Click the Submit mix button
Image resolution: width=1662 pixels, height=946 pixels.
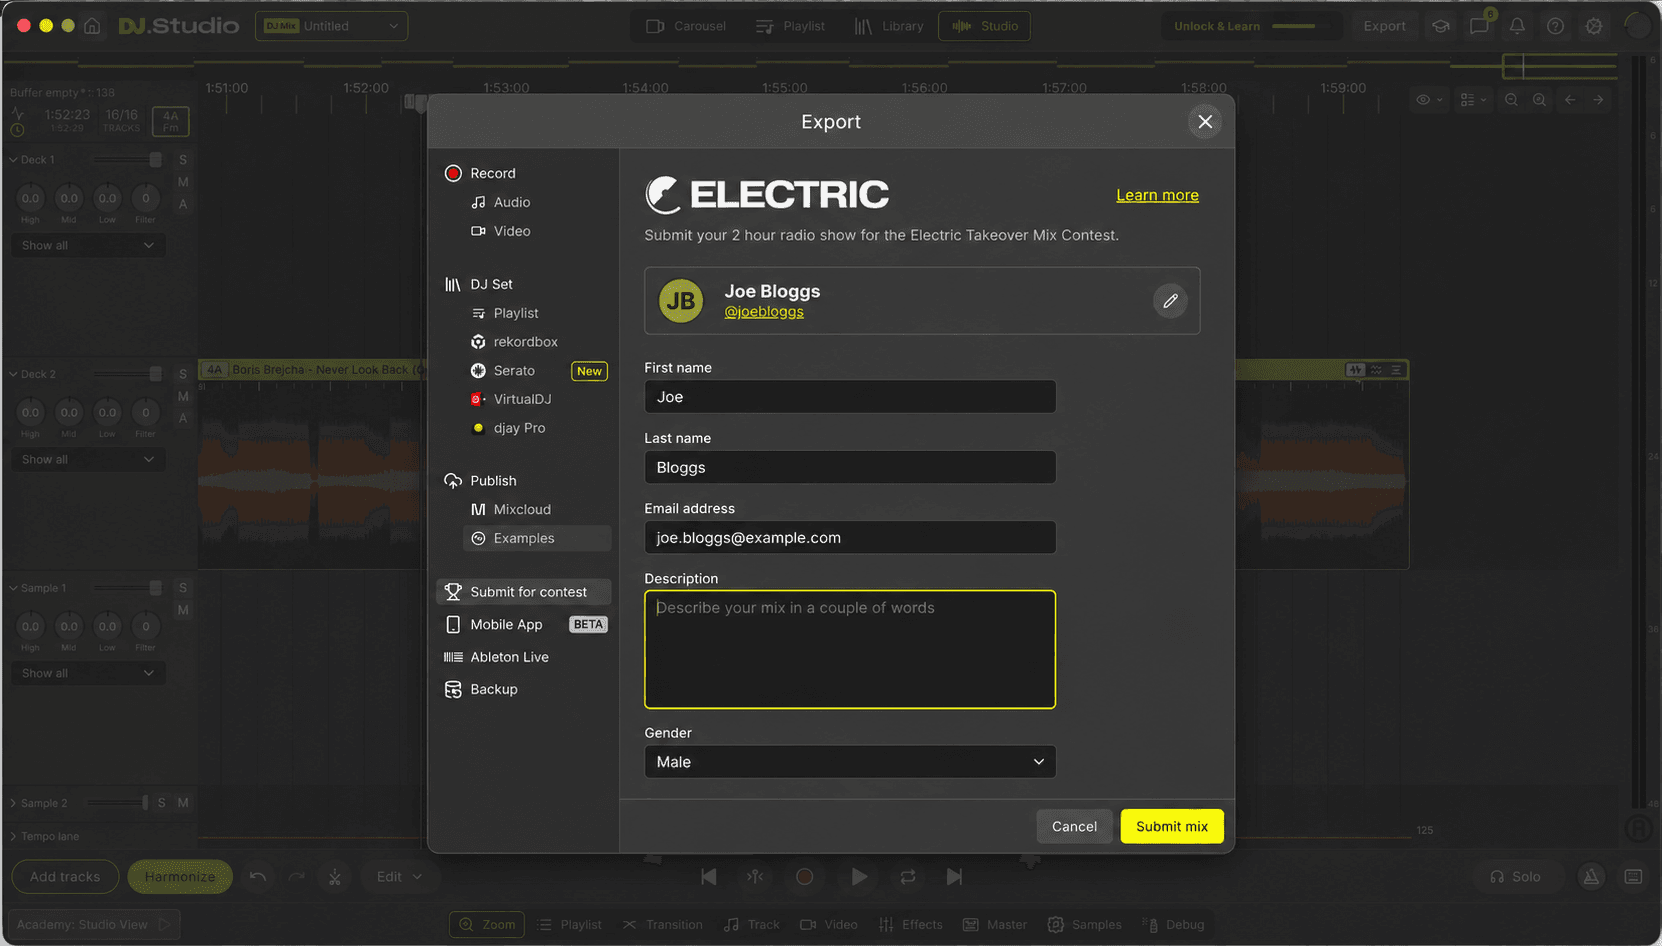click(x=1172, y=826)
